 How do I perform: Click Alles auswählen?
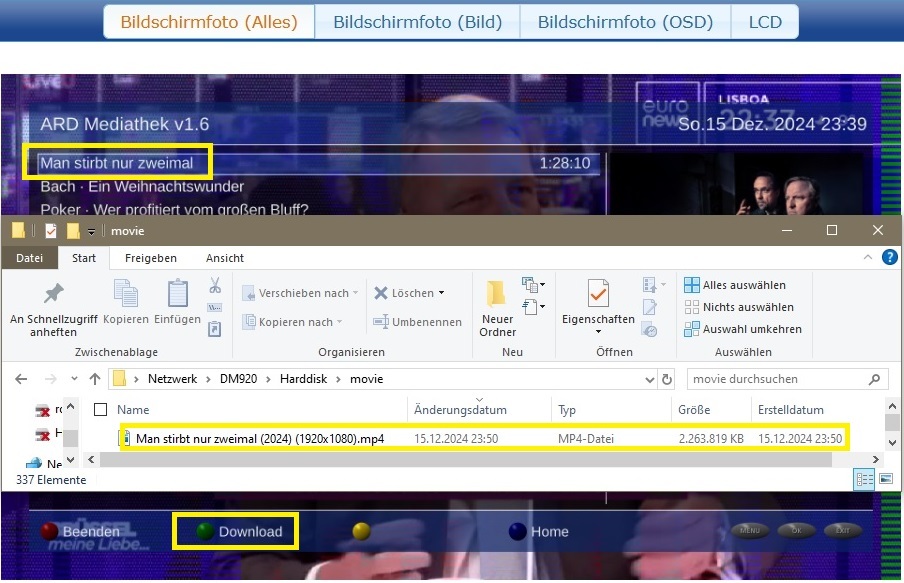point(735,285)
